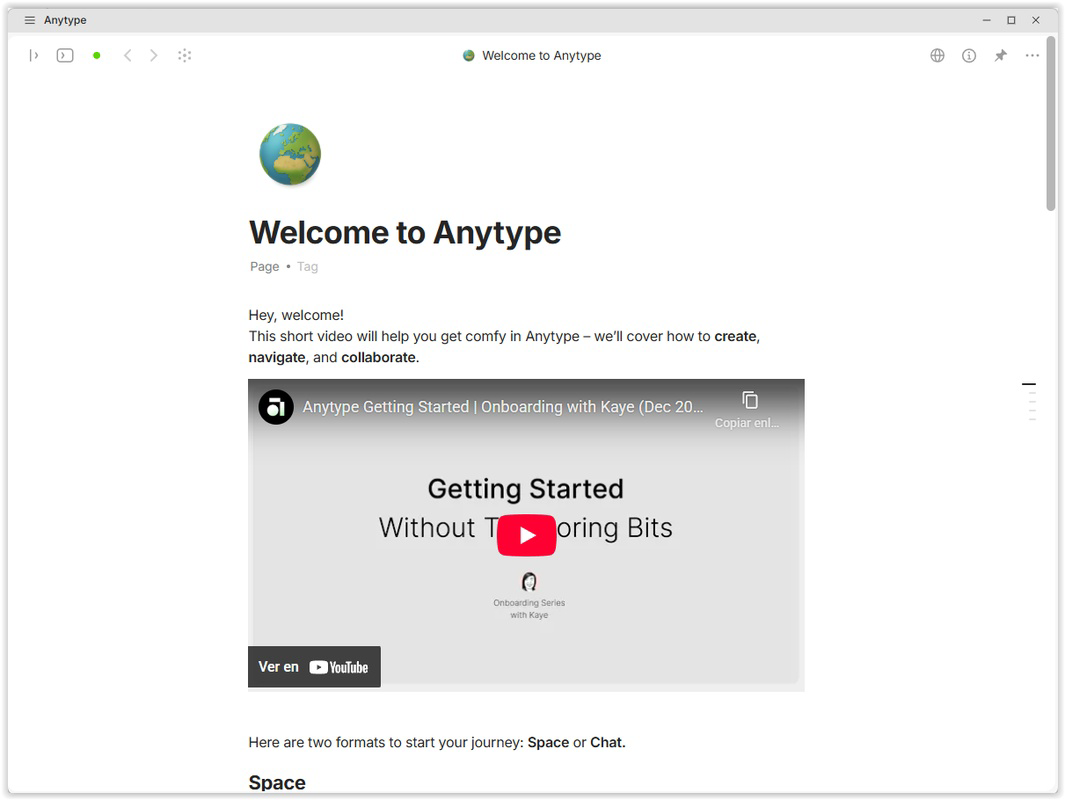
Task: Click the Welcome to Anytype page title
Action: [x=405, y=233]
